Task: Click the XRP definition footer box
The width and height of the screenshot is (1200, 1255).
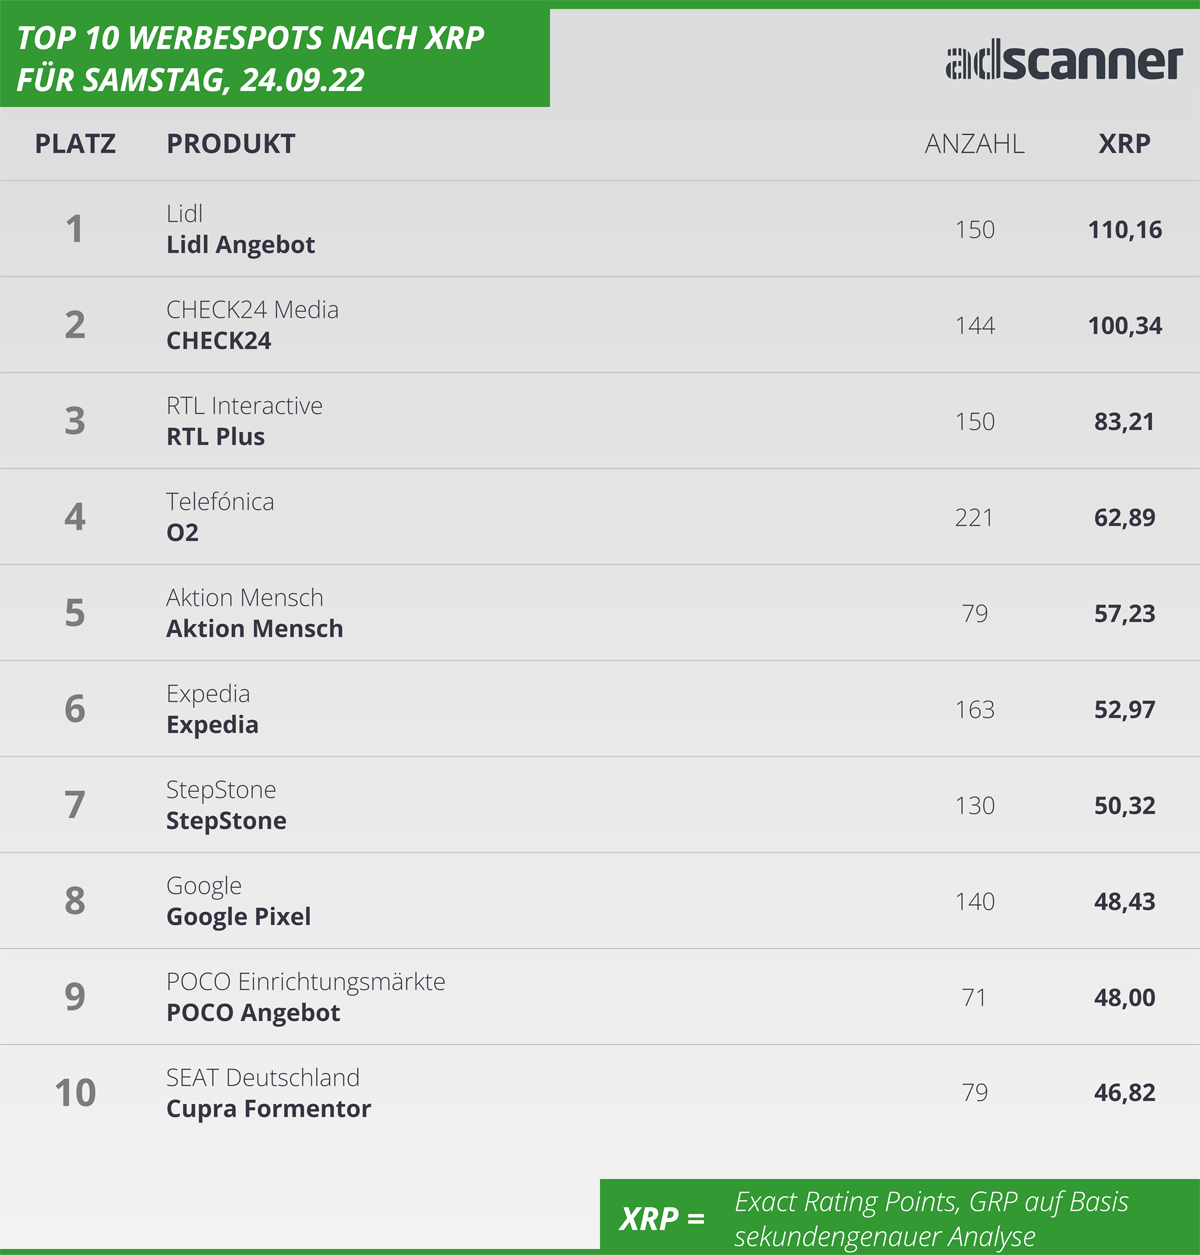Action: point(900,1217)
